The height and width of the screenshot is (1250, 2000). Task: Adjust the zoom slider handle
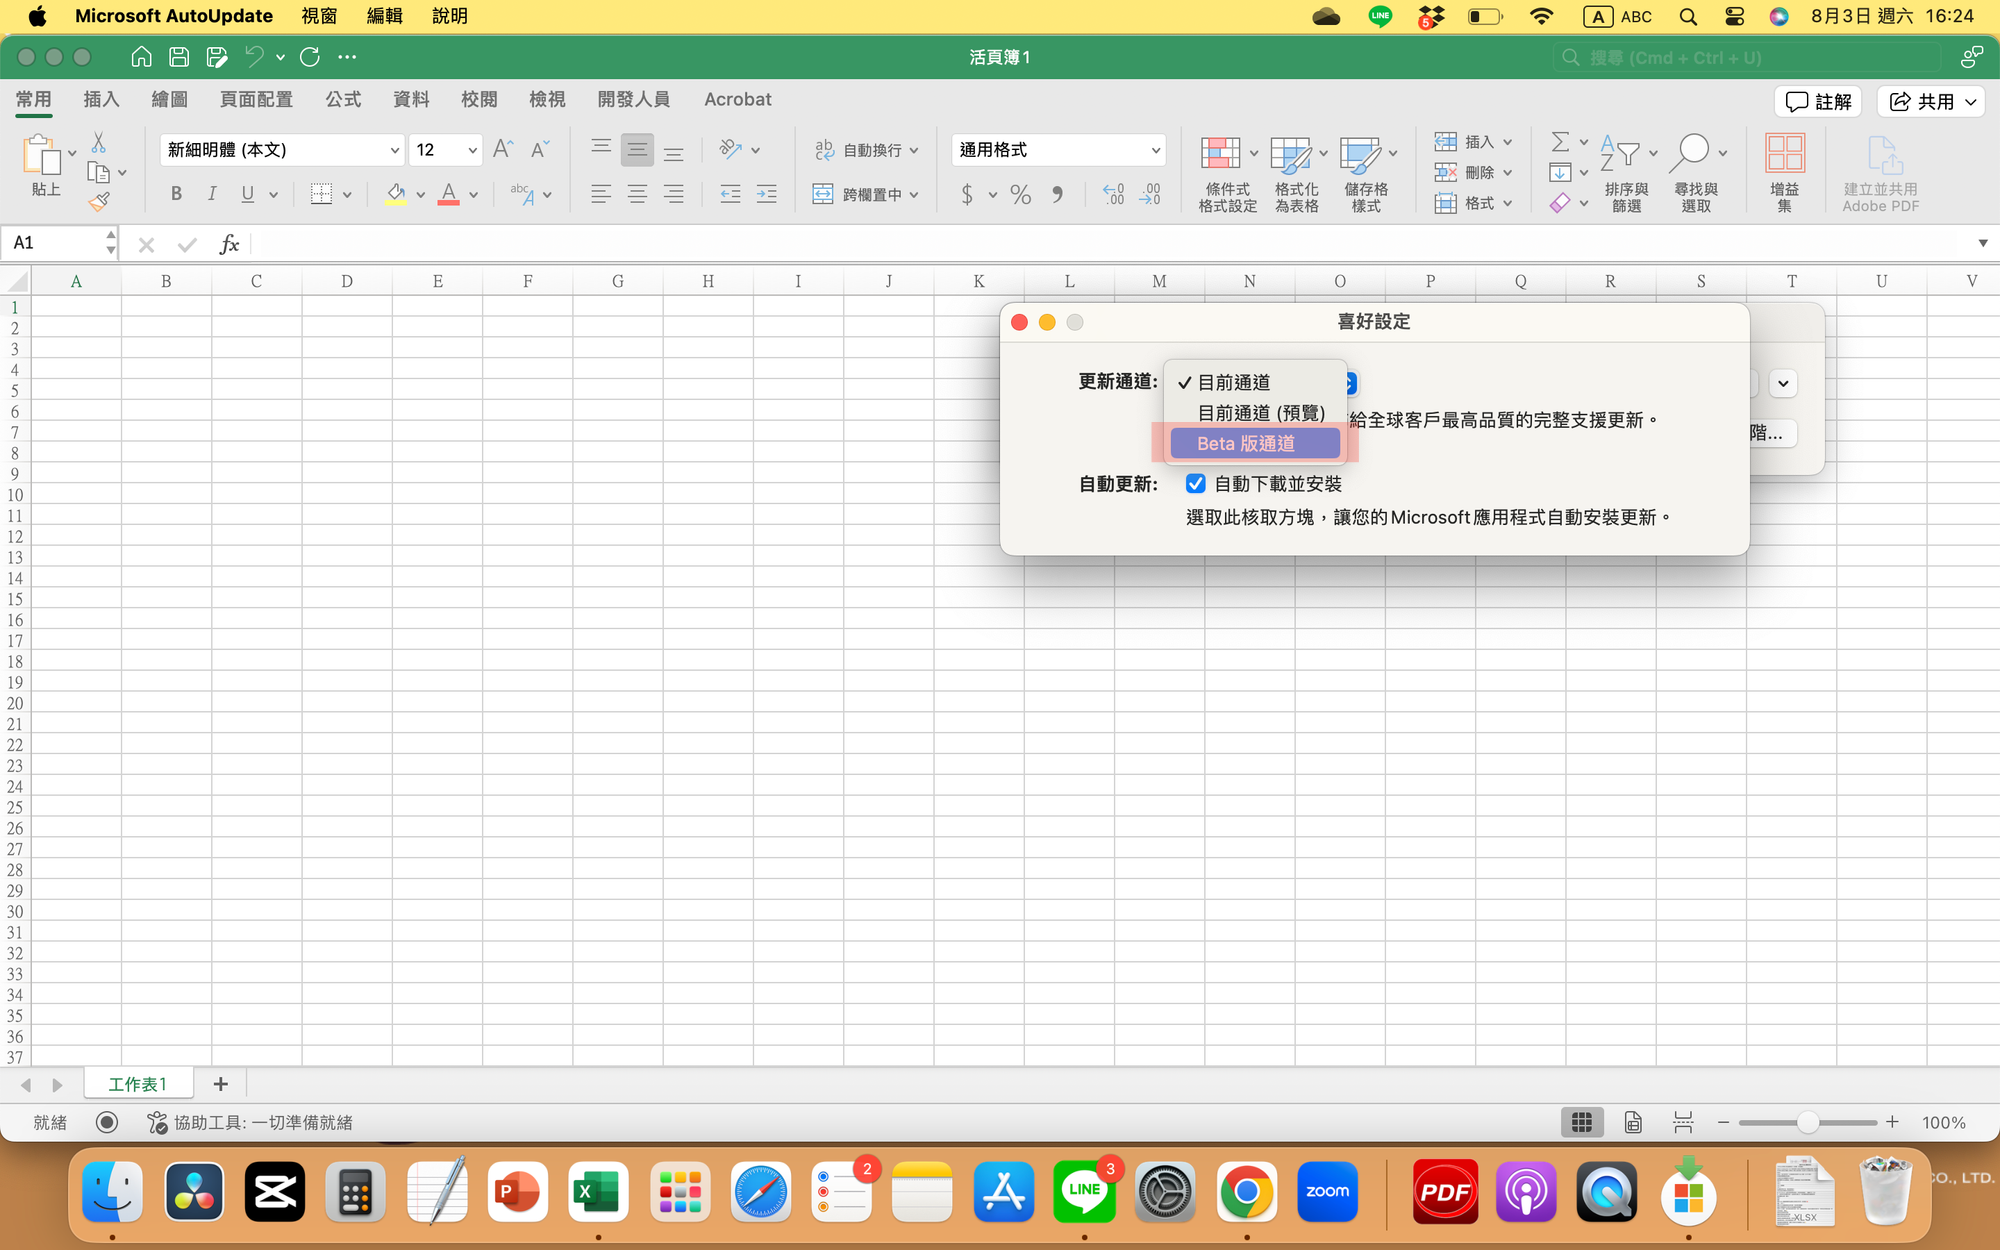click(x=1807, y=1122)
